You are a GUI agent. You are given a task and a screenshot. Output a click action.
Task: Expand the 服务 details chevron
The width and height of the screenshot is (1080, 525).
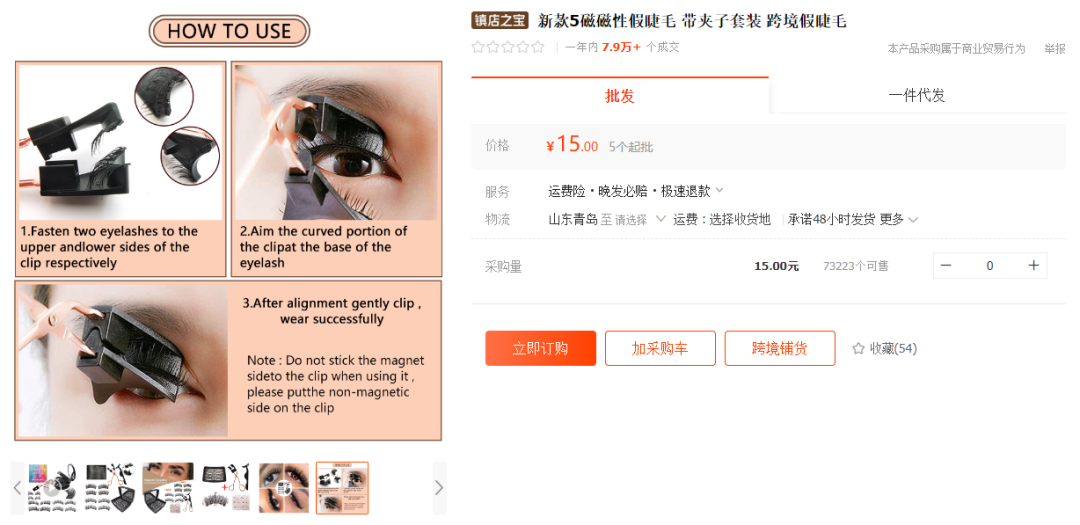coord(719,189)
